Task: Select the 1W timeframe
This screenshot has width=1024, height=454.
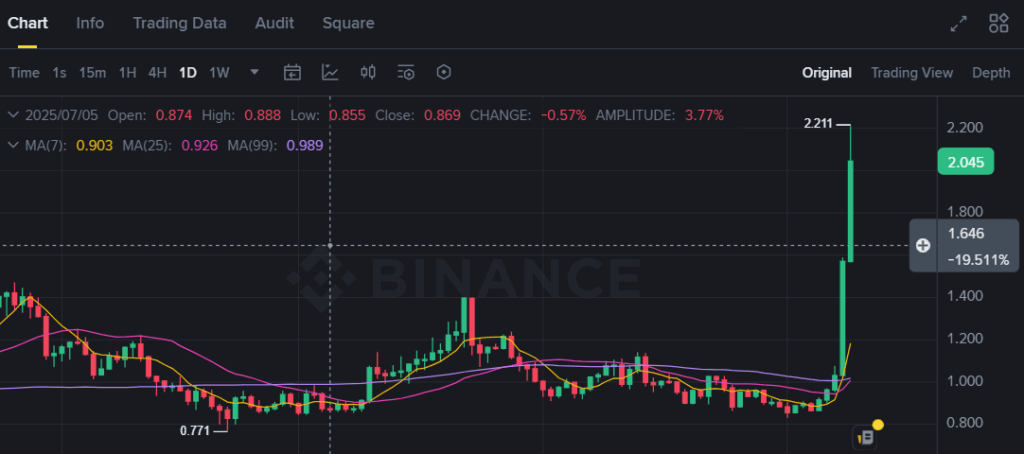Action: [219, 72]
